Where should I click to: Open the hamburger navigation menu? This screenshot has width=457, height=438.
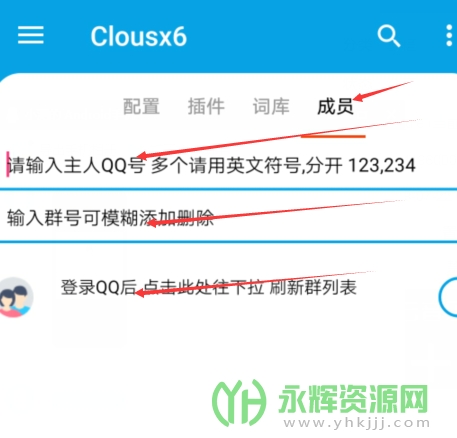click(x=31, y=35)
